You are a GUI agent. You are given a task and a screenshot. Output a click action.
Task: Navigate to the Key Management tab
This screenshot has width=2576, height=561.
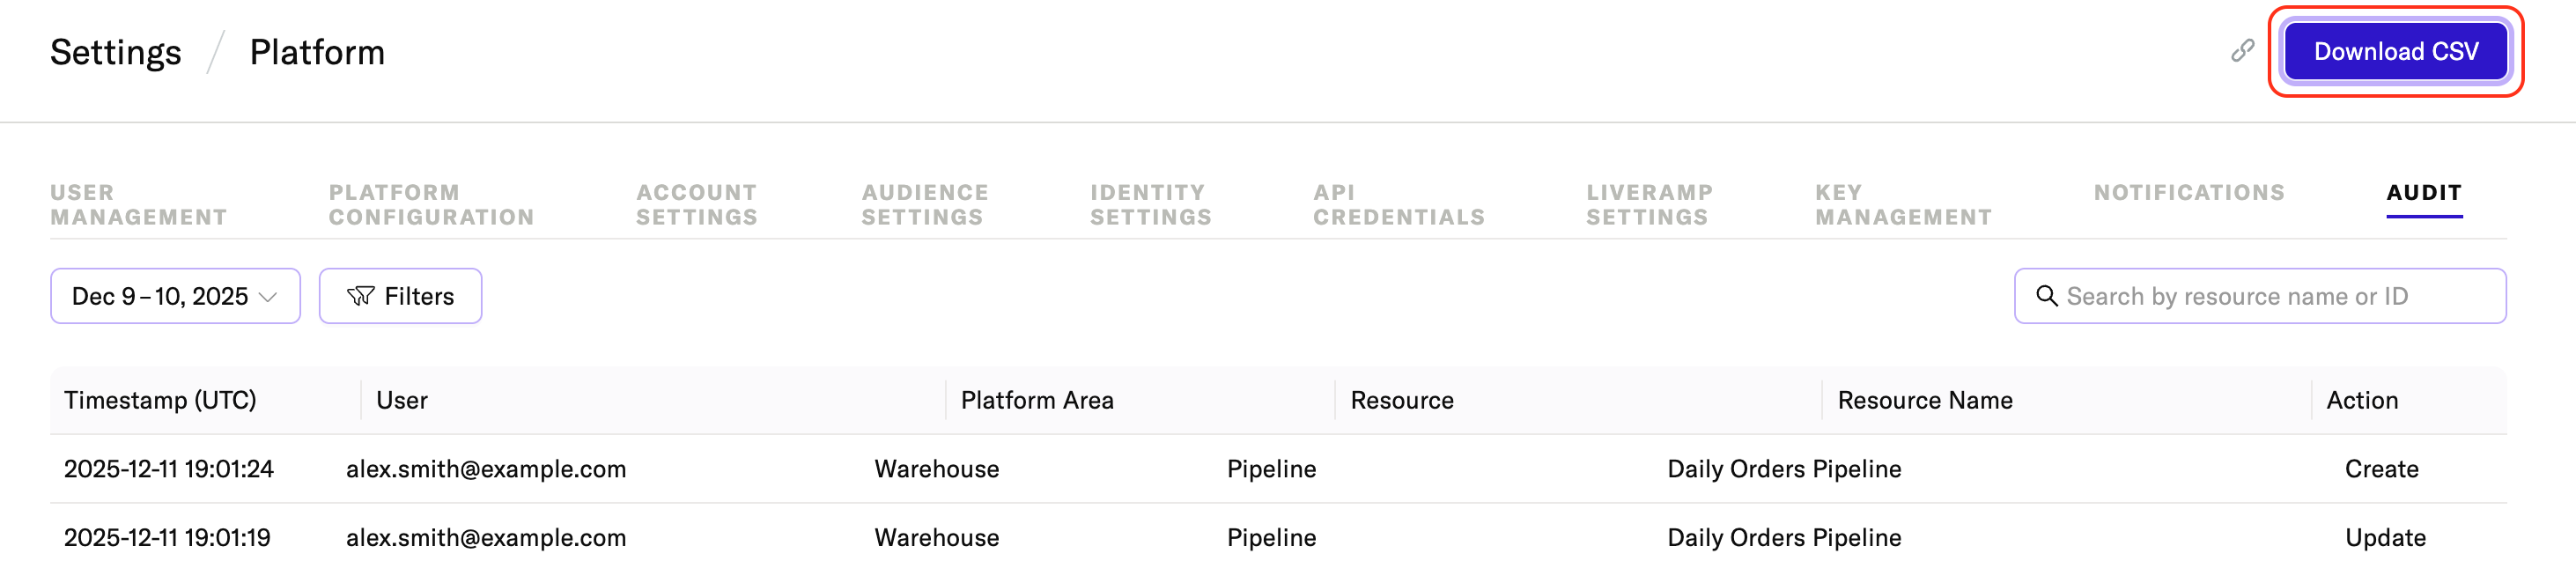click(1903, 205)
